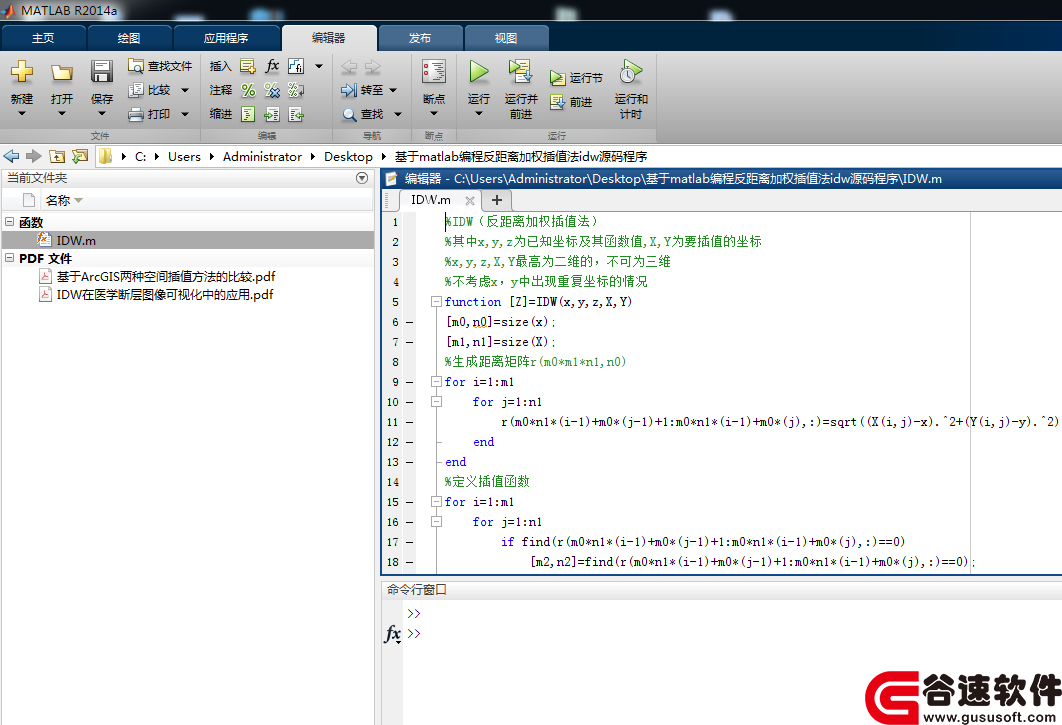
Task: Open the 断点 dropdown arrow
Action: click(x=433, y=113)
